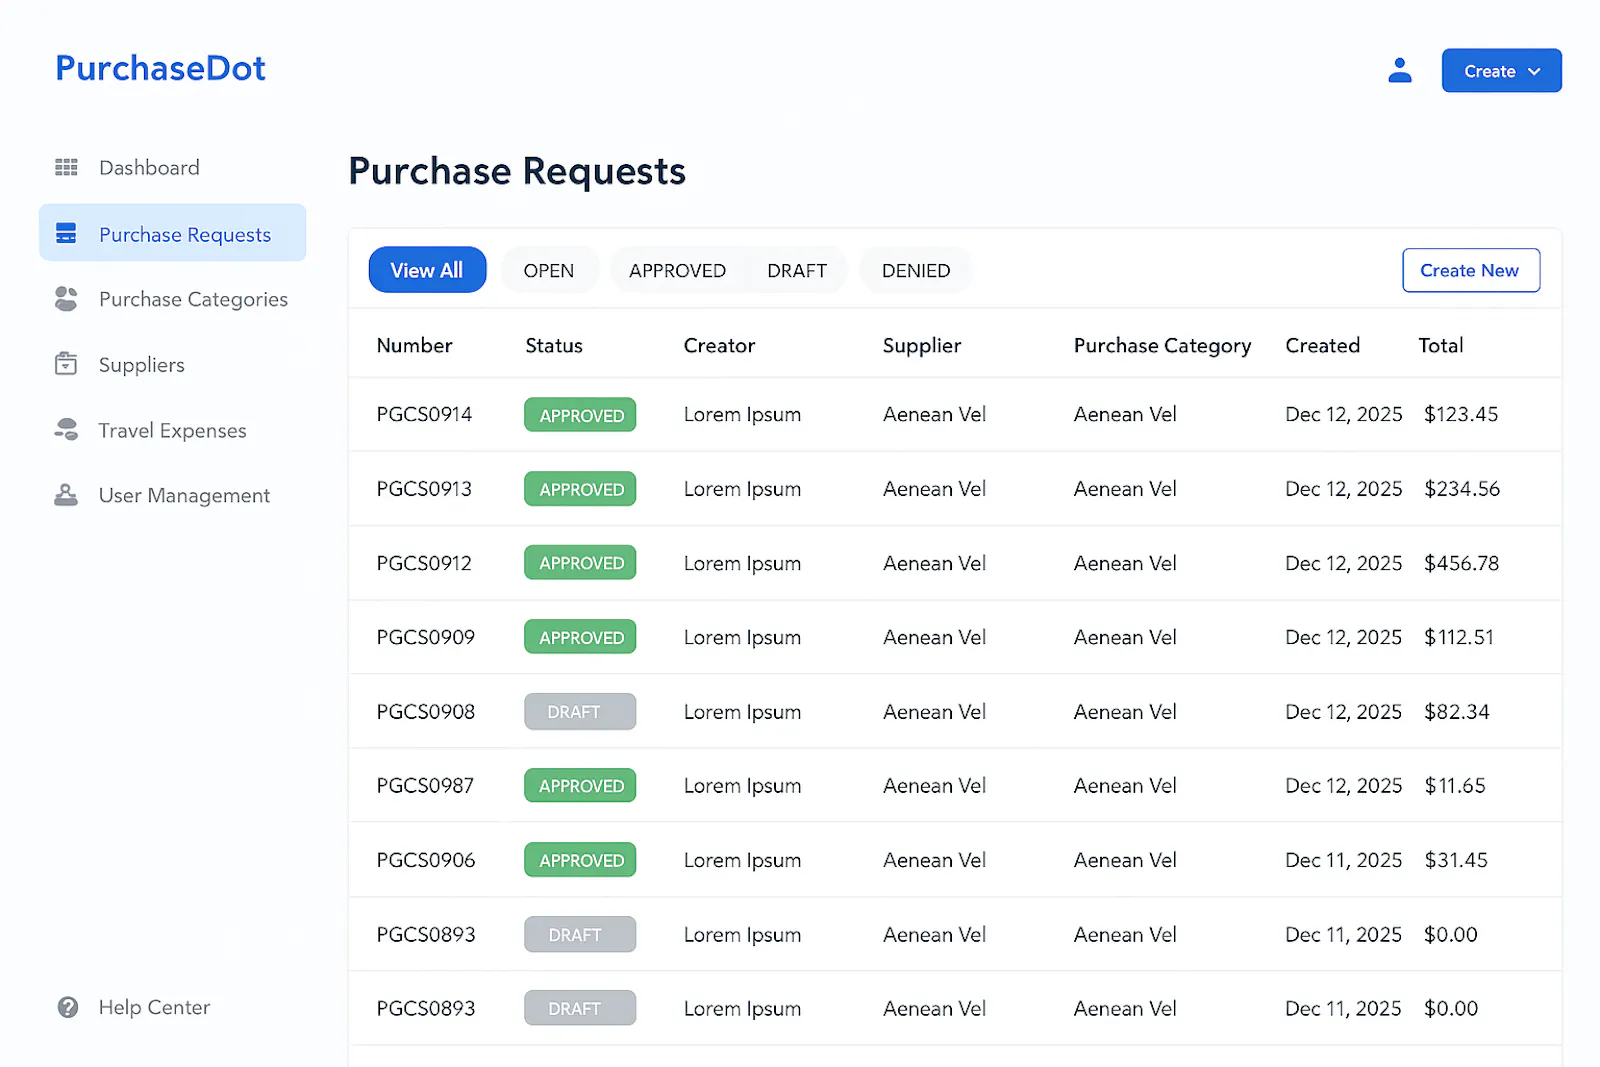The height and width of the screenshot is (1067, 1600).
Task: Sort by Creator column header
Action: [719, 345]
